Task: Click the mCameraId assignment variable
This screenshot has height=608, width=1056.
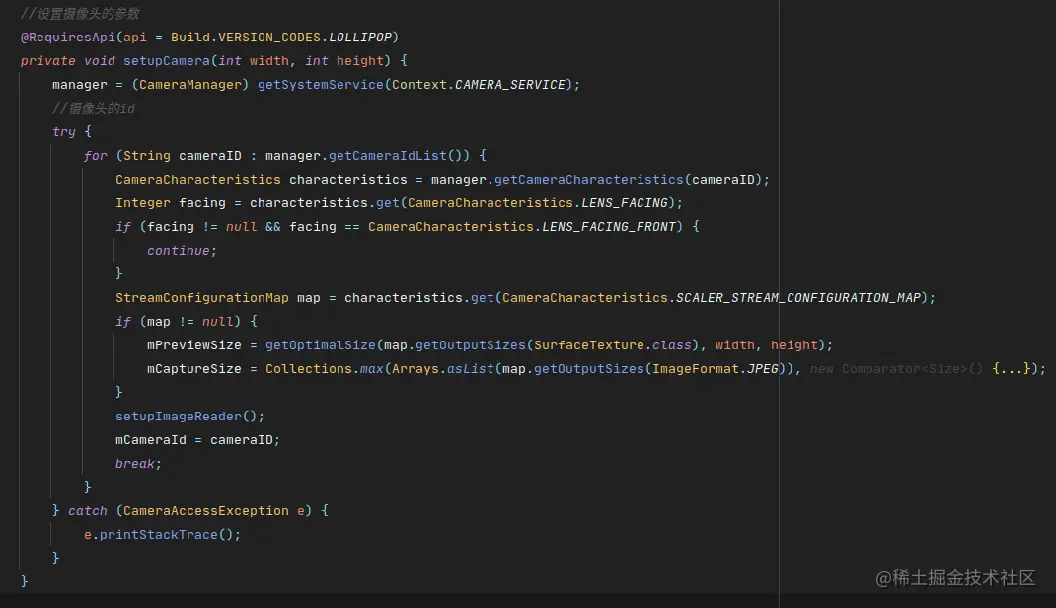Action: point(150,440)
